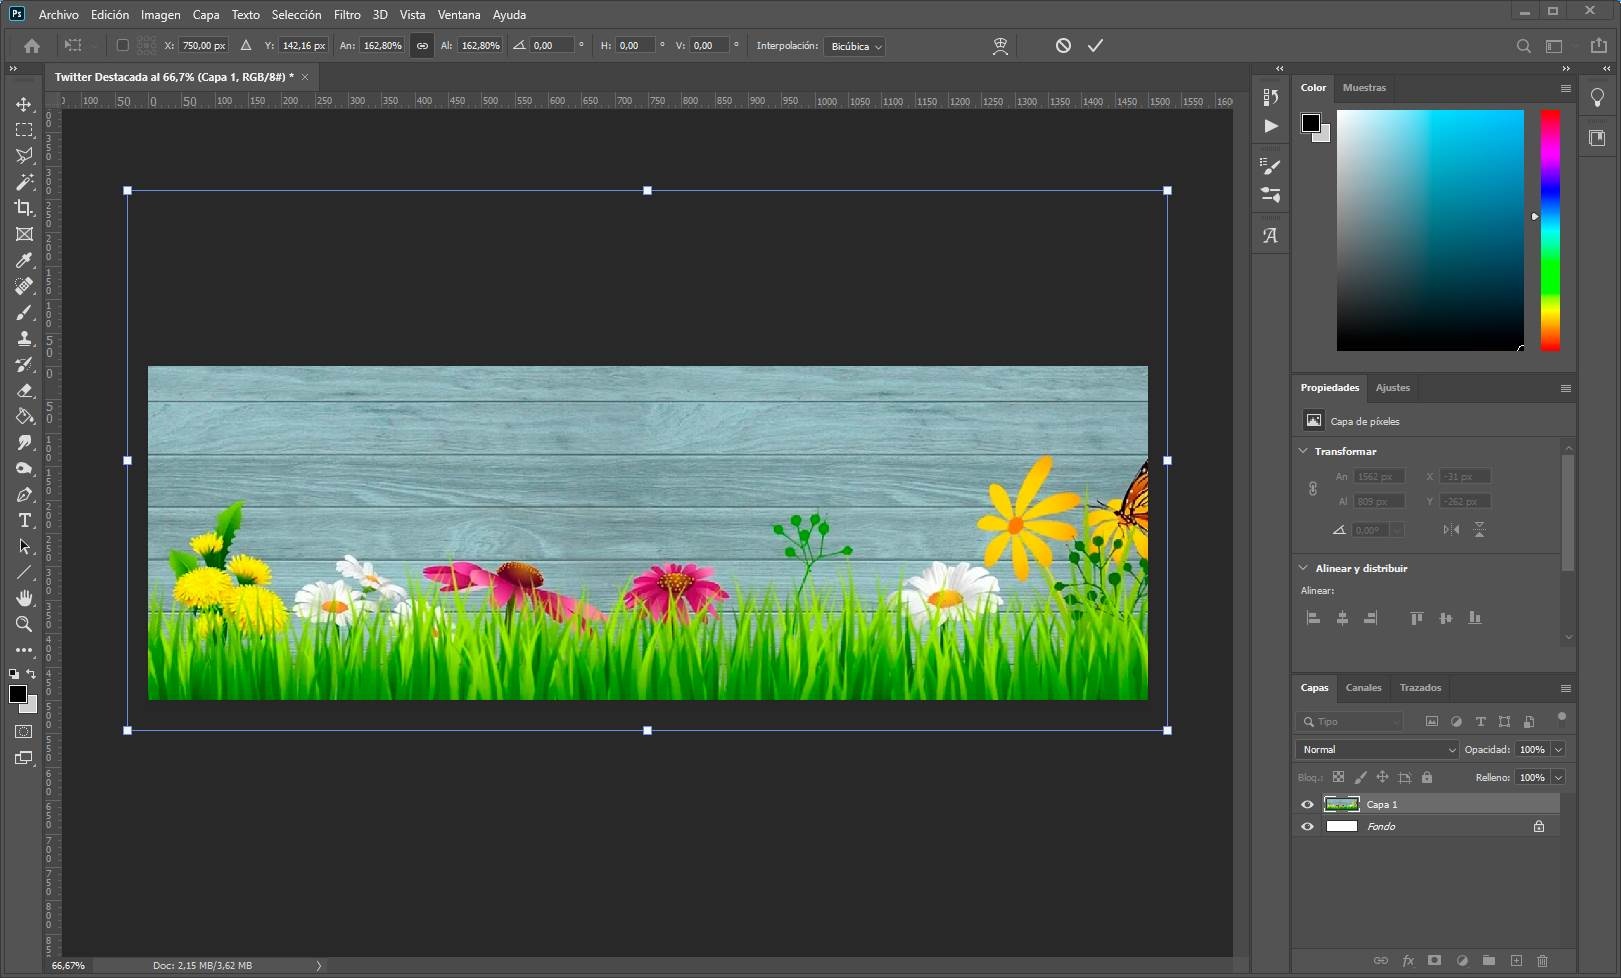Open the Interpolación dropdown
This screenshot has width=1621, height=978.
(x=854, y=47)
